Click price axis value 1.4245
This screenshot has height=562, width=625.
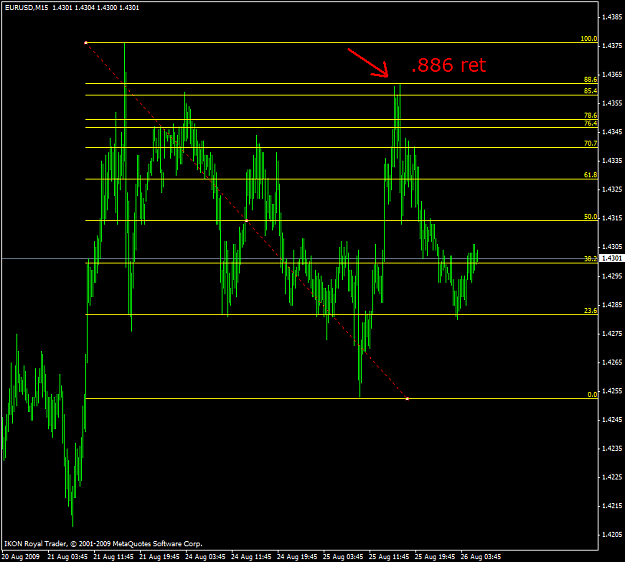(612, 420)
